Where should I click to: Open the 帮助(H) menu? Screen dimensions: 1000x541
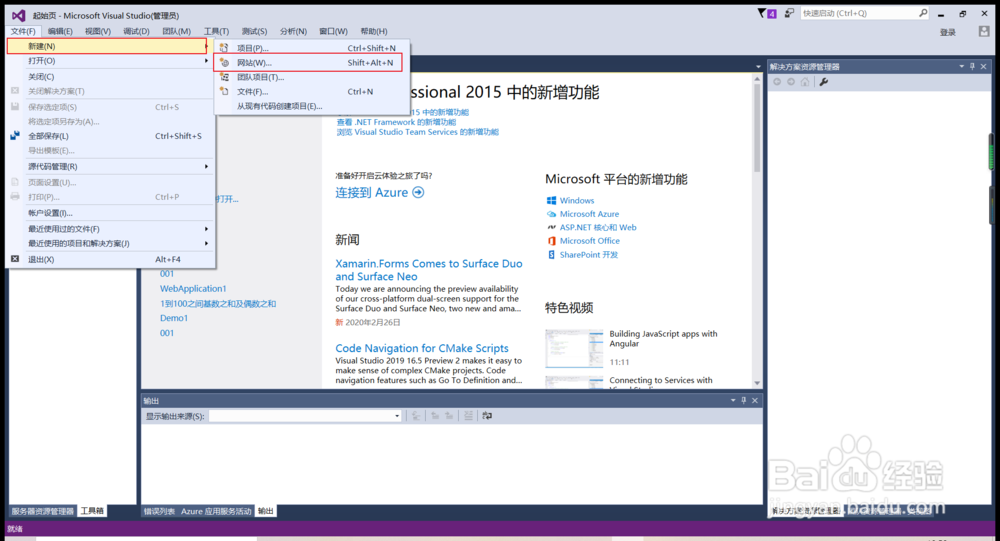tap(374, 31)
